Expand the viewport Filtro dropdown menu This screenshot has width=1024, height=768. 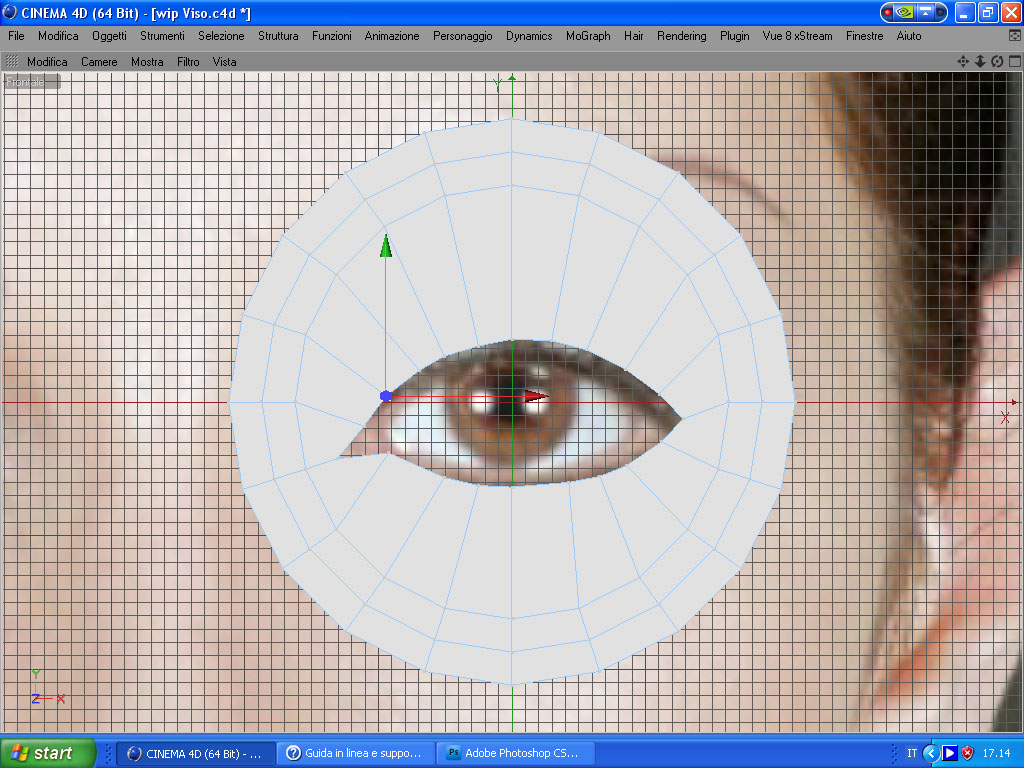pyautogui.click(x=188, y=62)
